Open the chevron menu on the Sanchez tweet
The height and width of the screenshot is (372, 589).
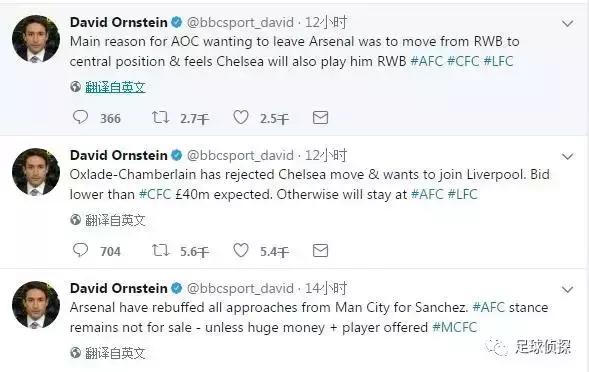point(567,289)
